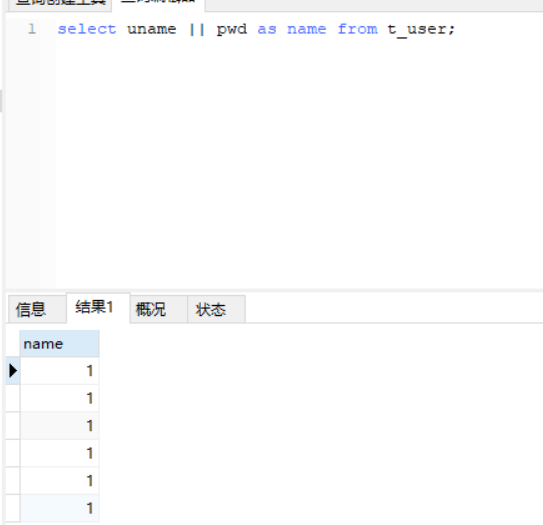The height and width of the screenshot is (525, 543).
Task: Click the 'from' keyword in the query
Action: [x=358, y=29]
